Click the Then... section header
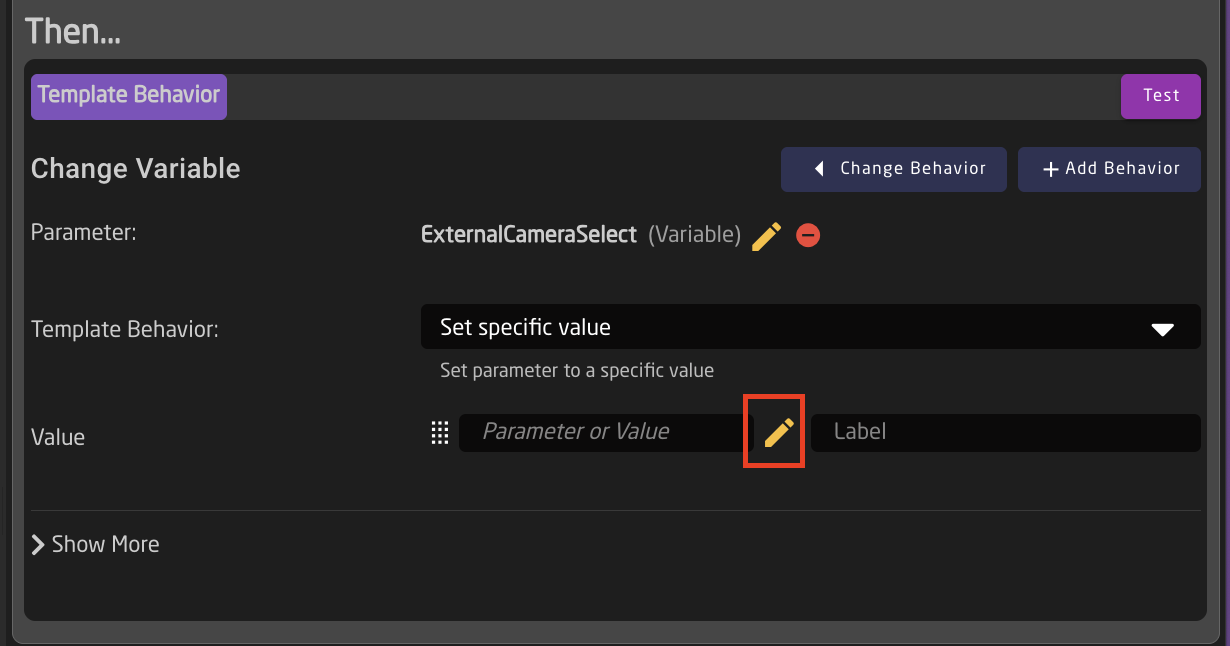This screenshot has height=646, width=1230. click(x=73, y=32)
